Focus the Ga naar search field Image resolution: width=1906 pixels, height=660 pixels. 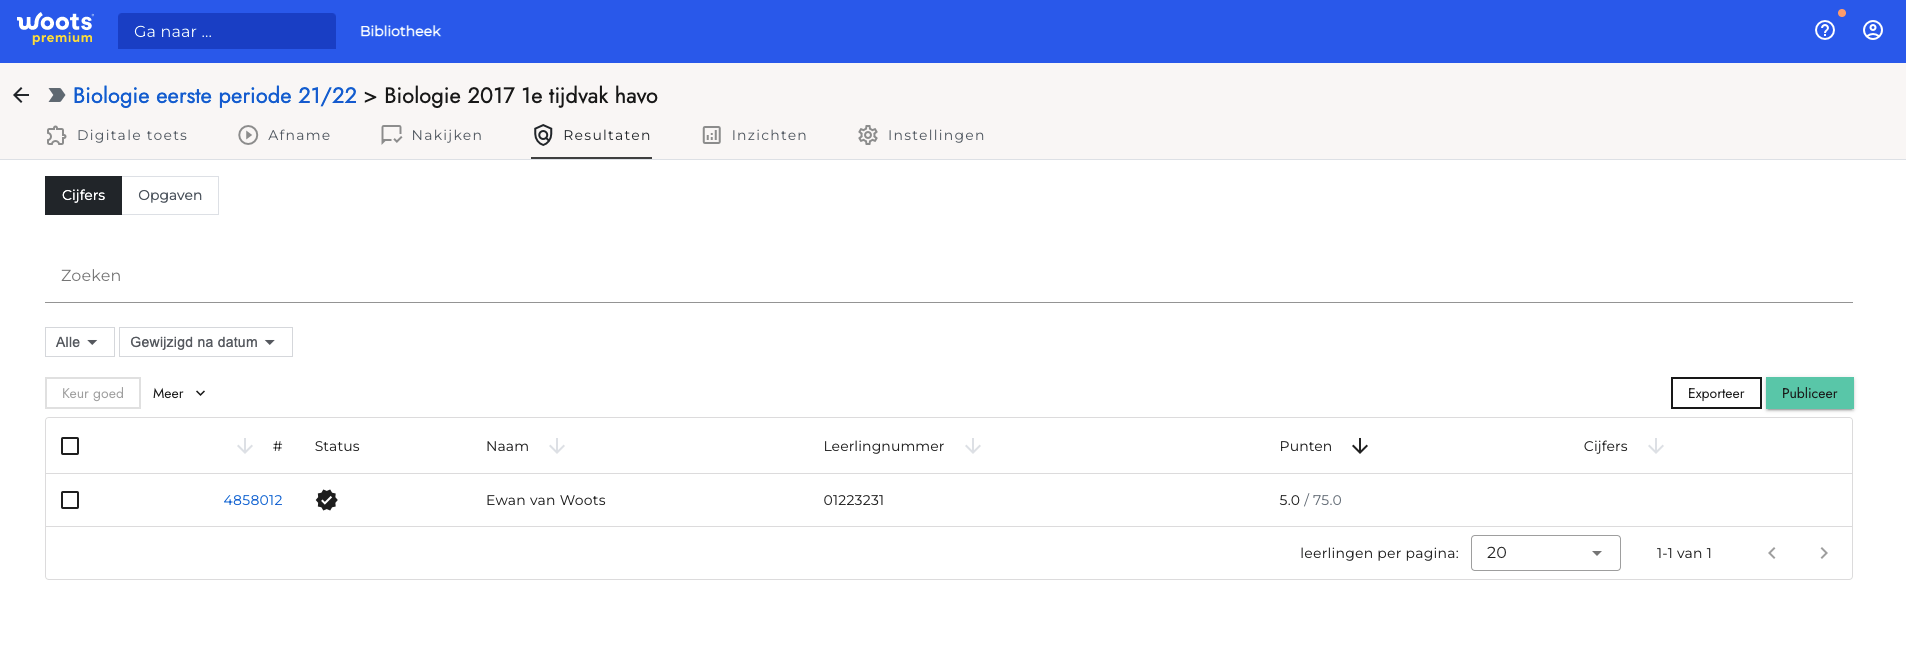pyautogui.click(x=227, y=31)
